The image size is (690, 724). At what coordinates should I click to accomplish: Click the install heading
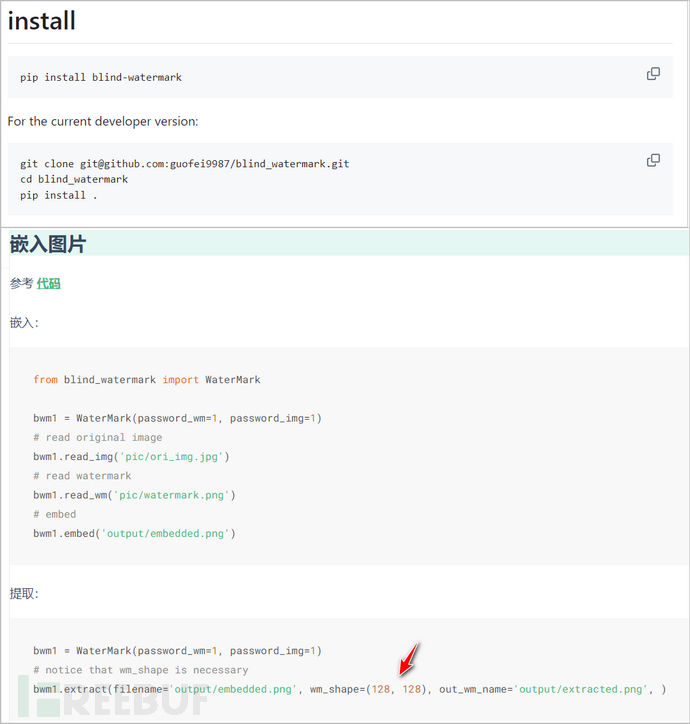[x=42, y=20]
